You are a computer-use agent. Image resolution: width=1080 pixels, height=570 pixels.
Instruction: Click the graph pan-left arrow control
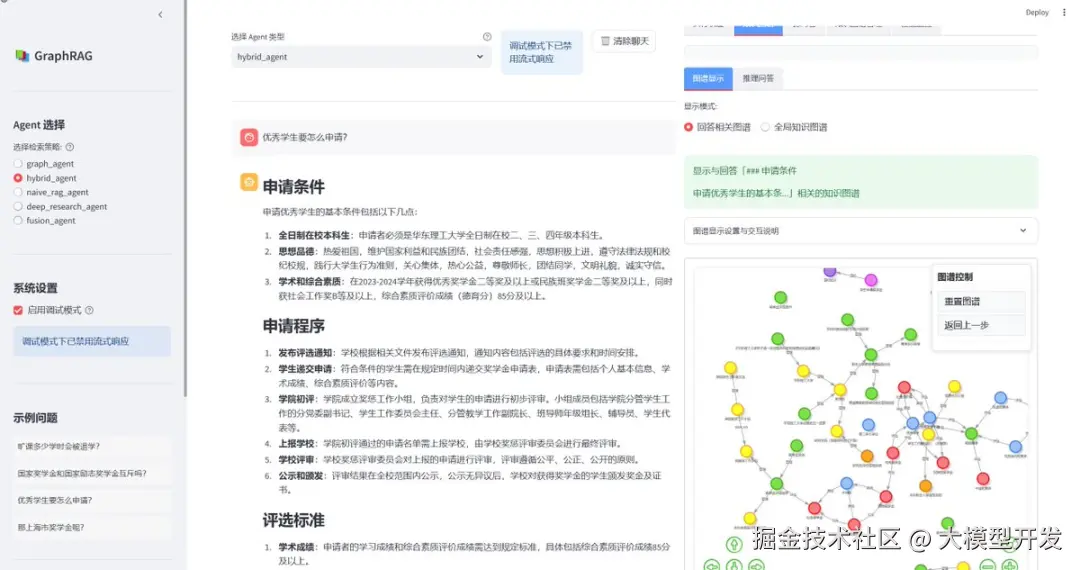coord(712,565)
